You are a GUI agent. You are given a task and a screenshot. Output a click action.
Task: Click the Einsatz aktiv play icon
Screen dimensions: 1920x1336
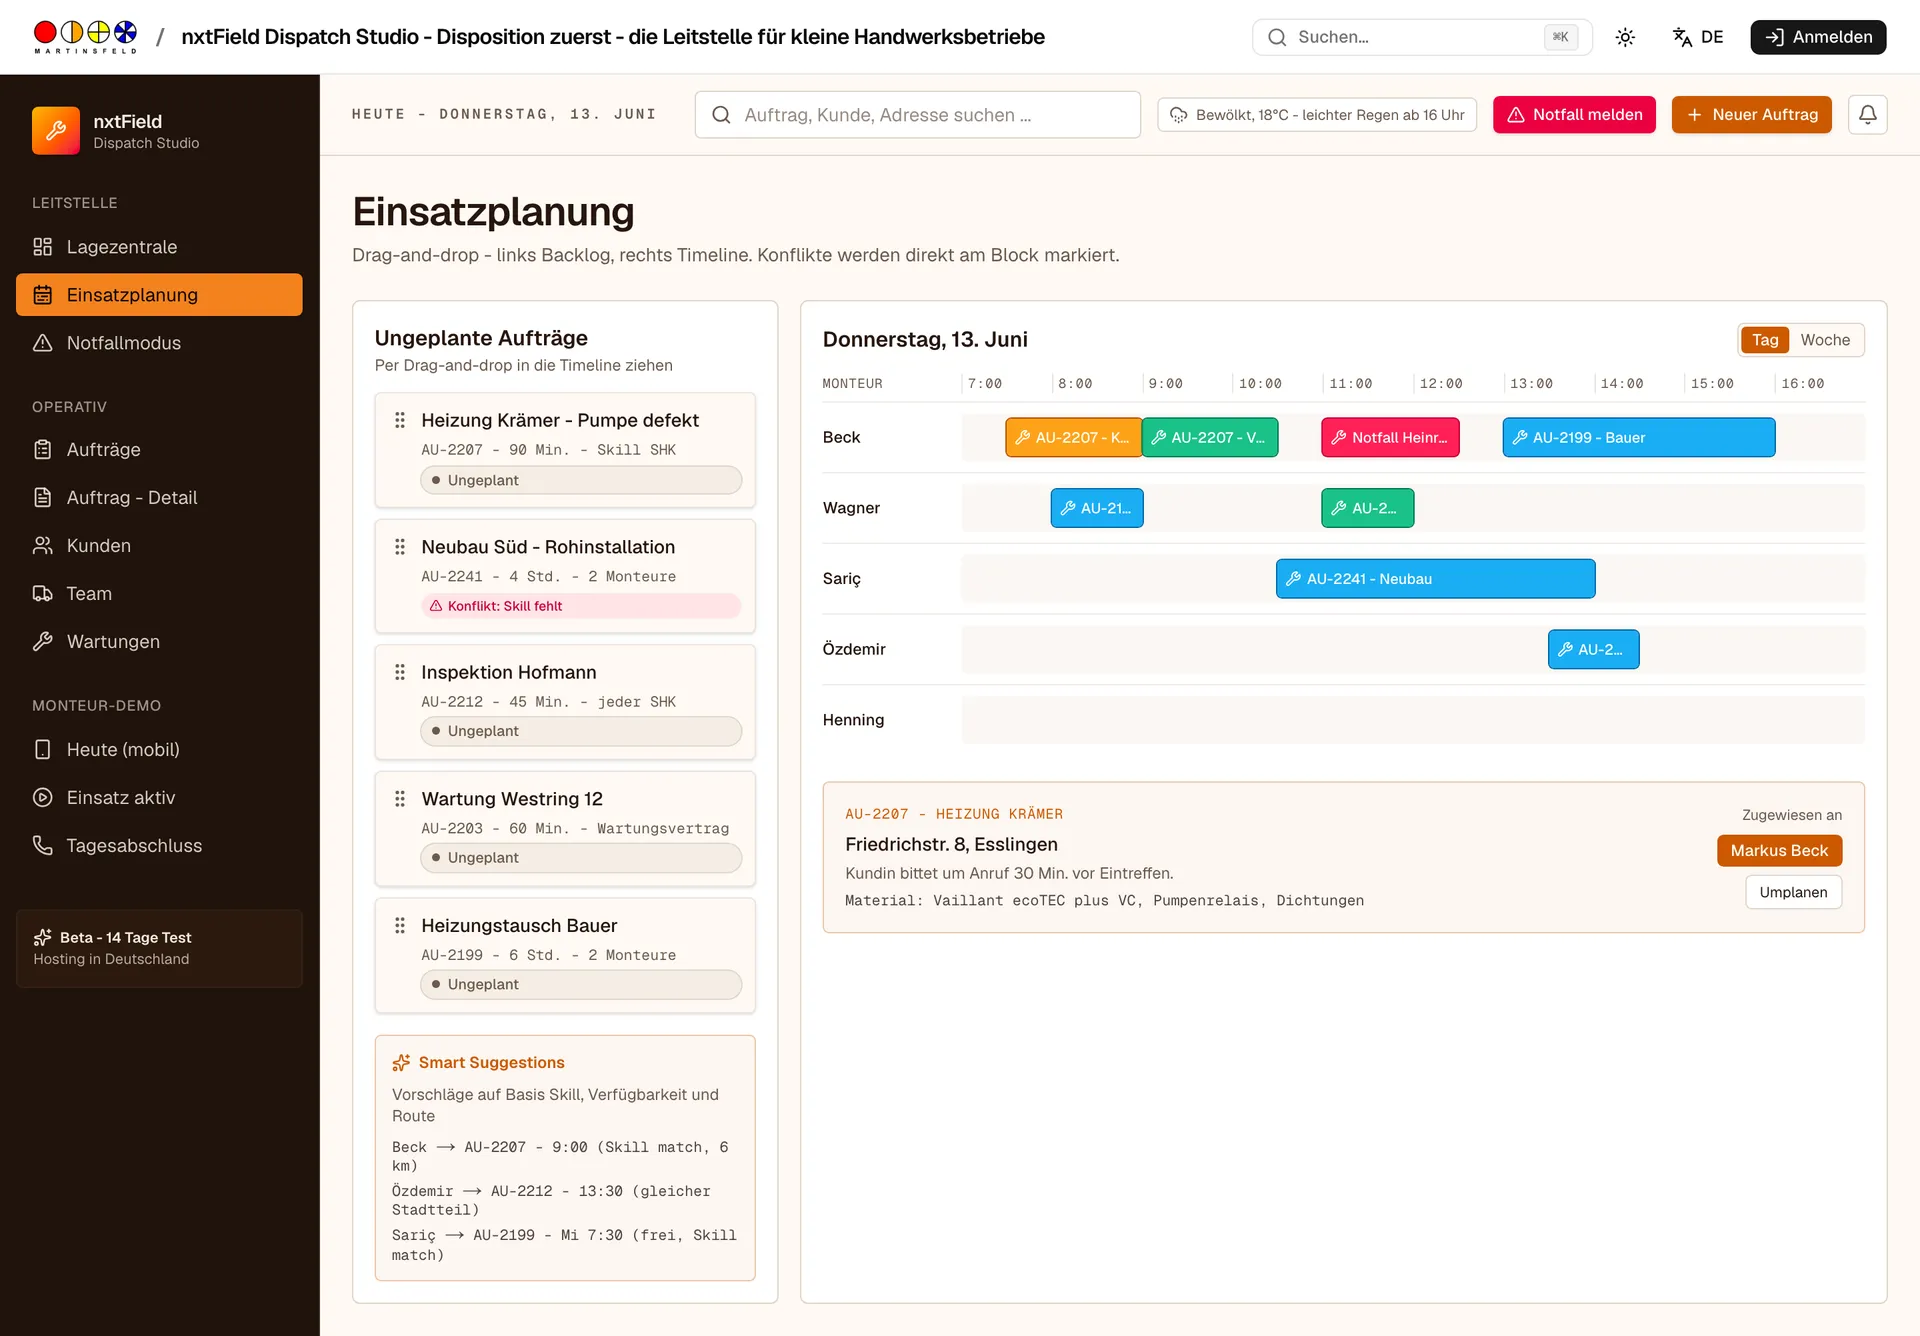coord(42,798)
